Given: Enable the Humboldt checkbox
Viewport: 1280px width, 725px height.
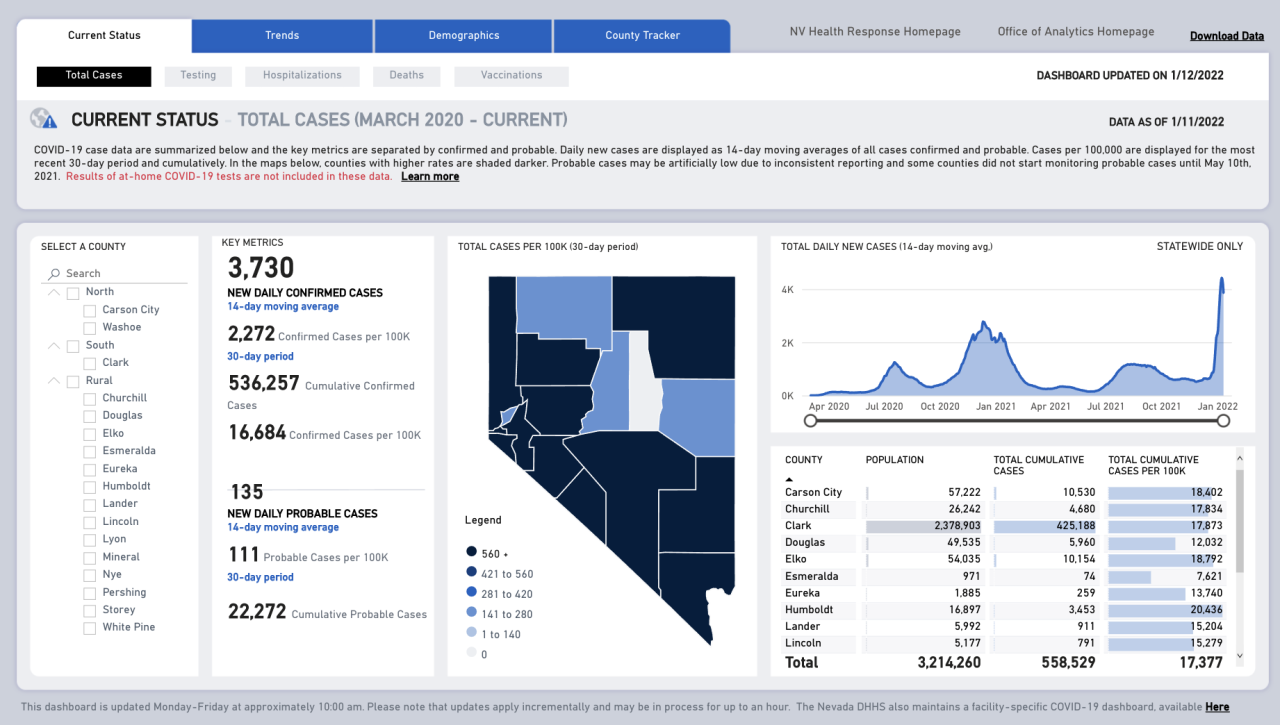Looking at the screenshot, I should (x=90, y=486).
